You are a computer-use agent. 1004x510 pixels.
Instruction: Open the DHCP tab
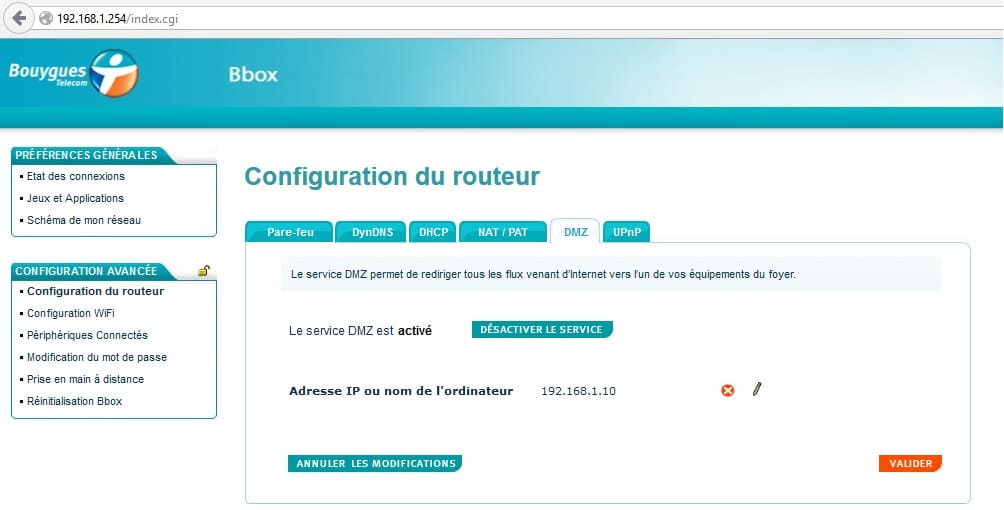click(433, 232)
